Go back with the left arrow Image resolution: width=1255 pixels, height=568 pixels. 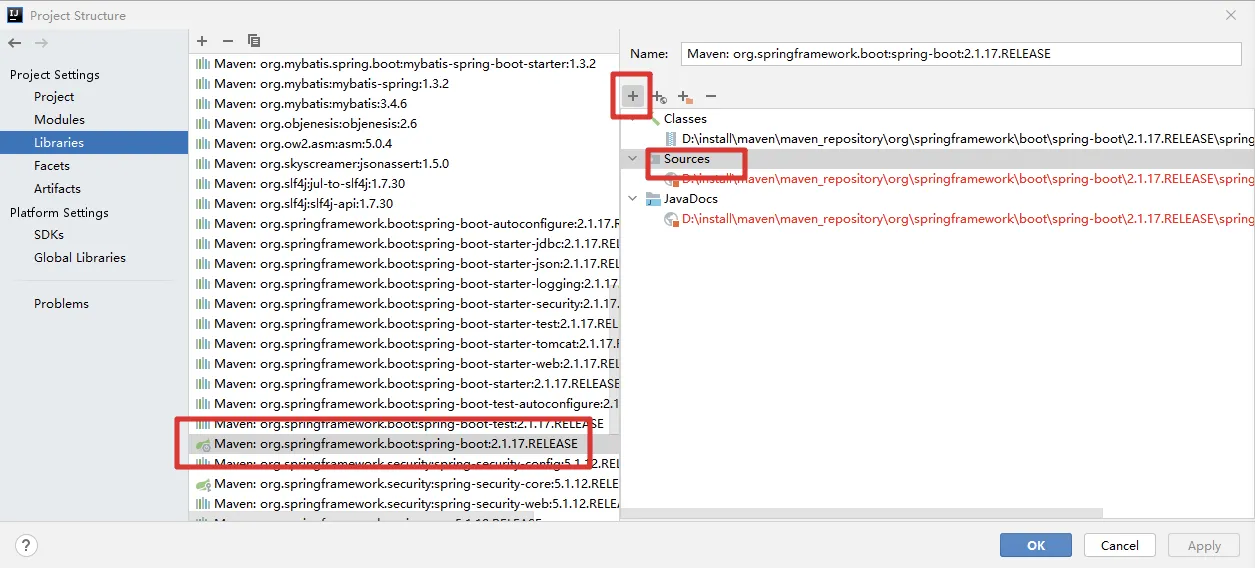coord(14,43)
